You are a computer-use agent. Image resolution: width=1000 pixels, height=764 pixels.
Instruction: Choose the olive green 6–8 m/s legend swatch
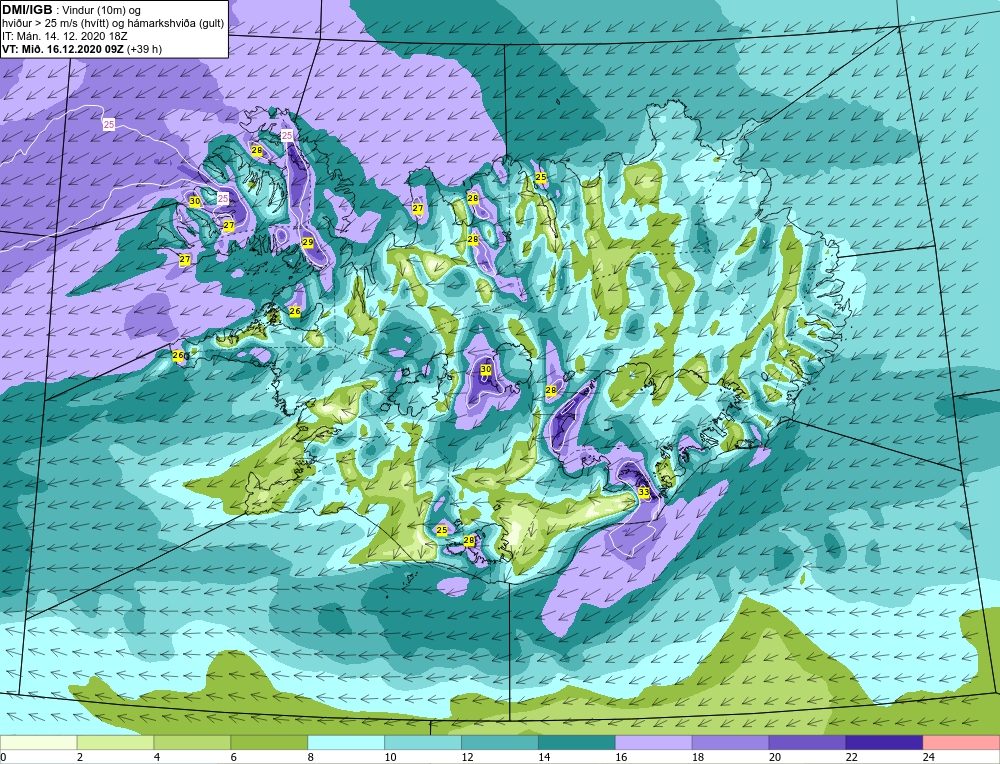[269, 743]
